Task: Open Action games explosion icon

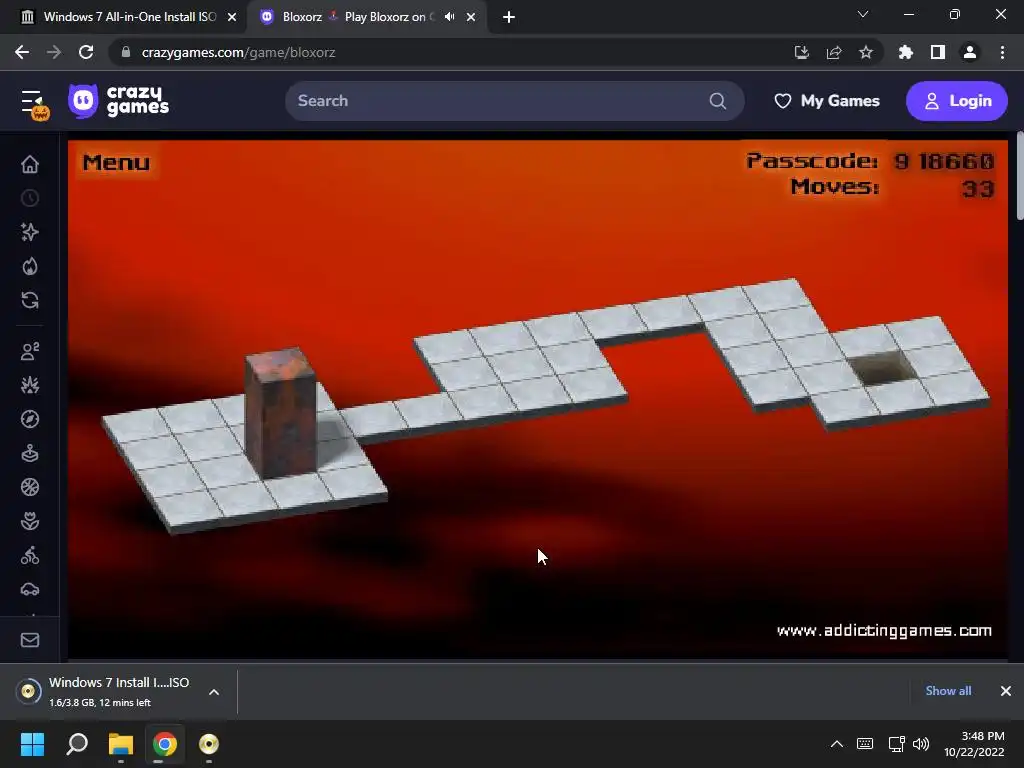Action: point(30,385)
